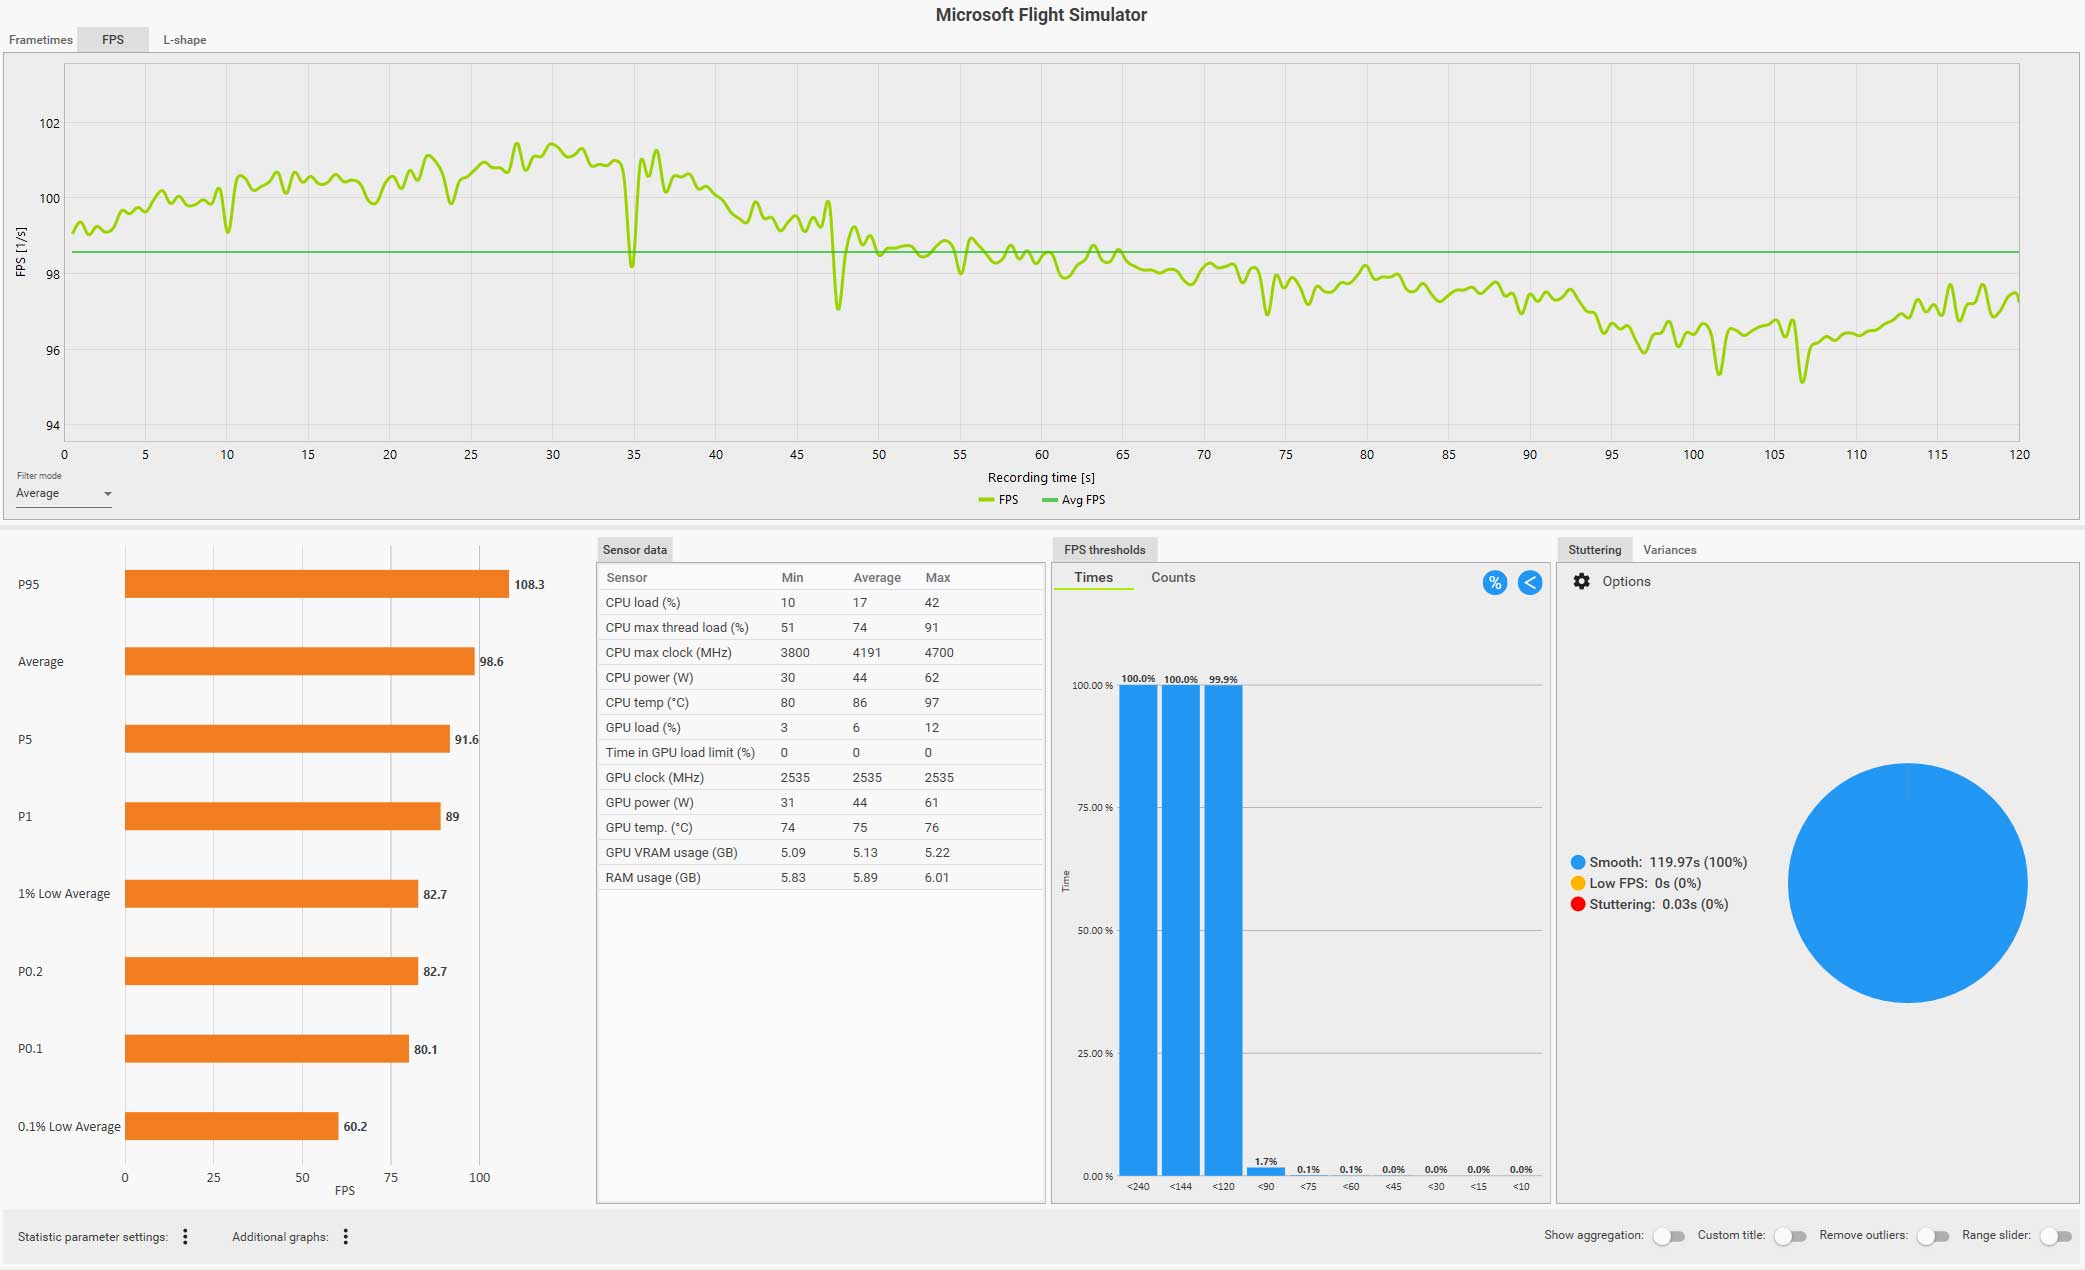The width and height of the screenshot is (2085, 1270).
Task: Toggle Remove outliers on
Action: coord(1932,1237)
